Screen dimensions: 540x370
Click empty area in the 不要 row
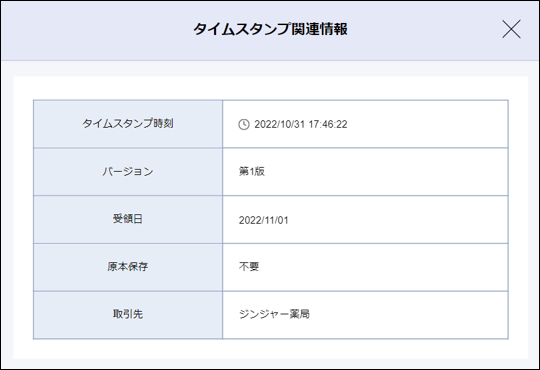coord(382,267)
